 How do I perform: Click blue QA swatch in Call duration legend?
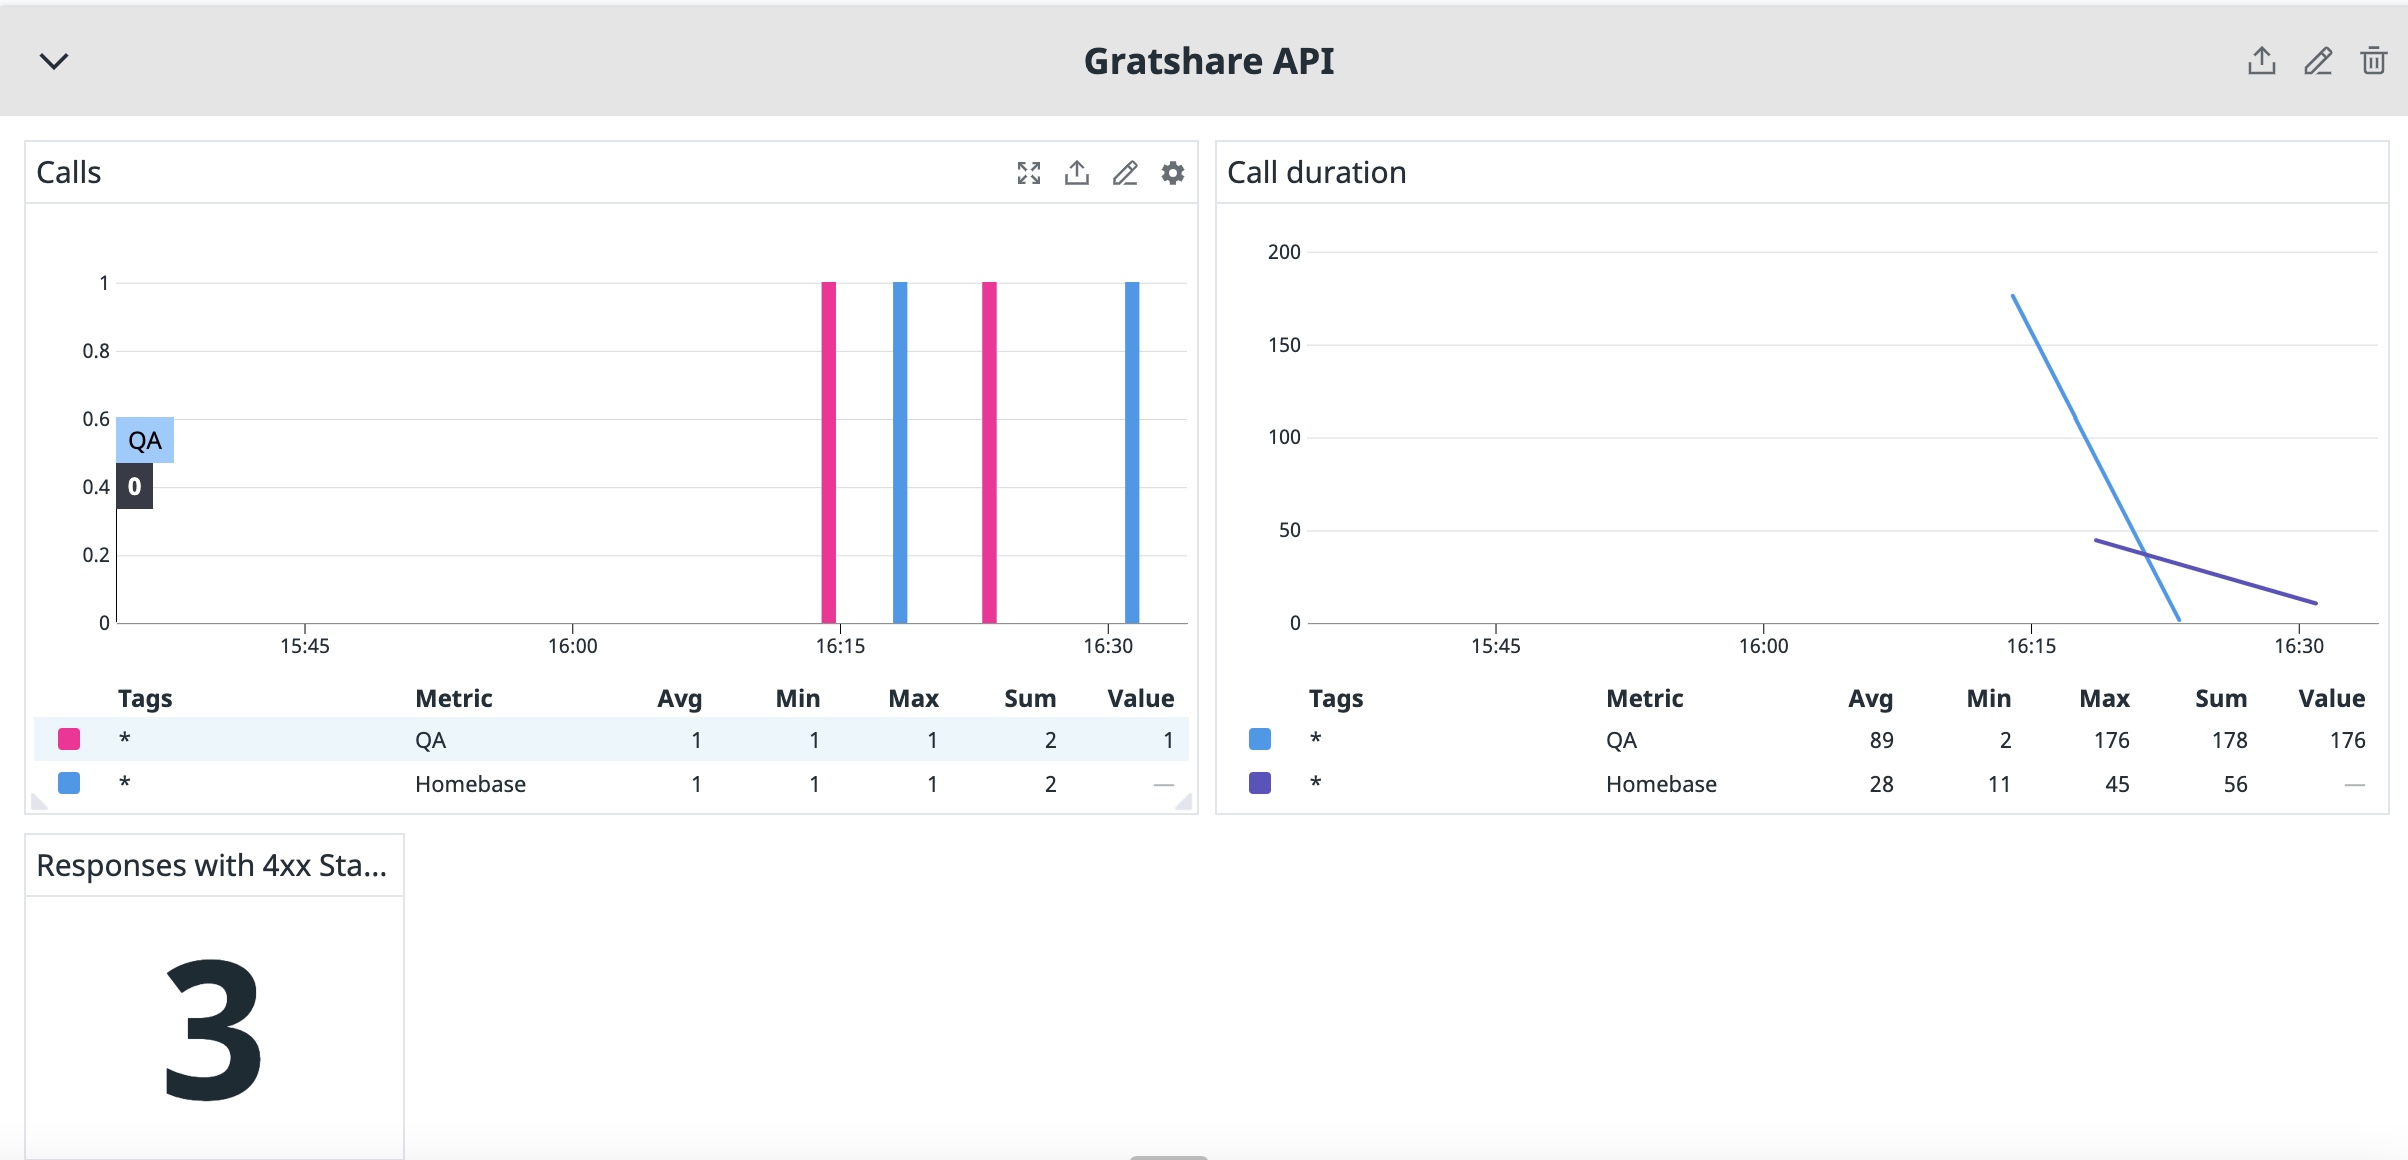pyautogui.click(x=1260, y=739)
